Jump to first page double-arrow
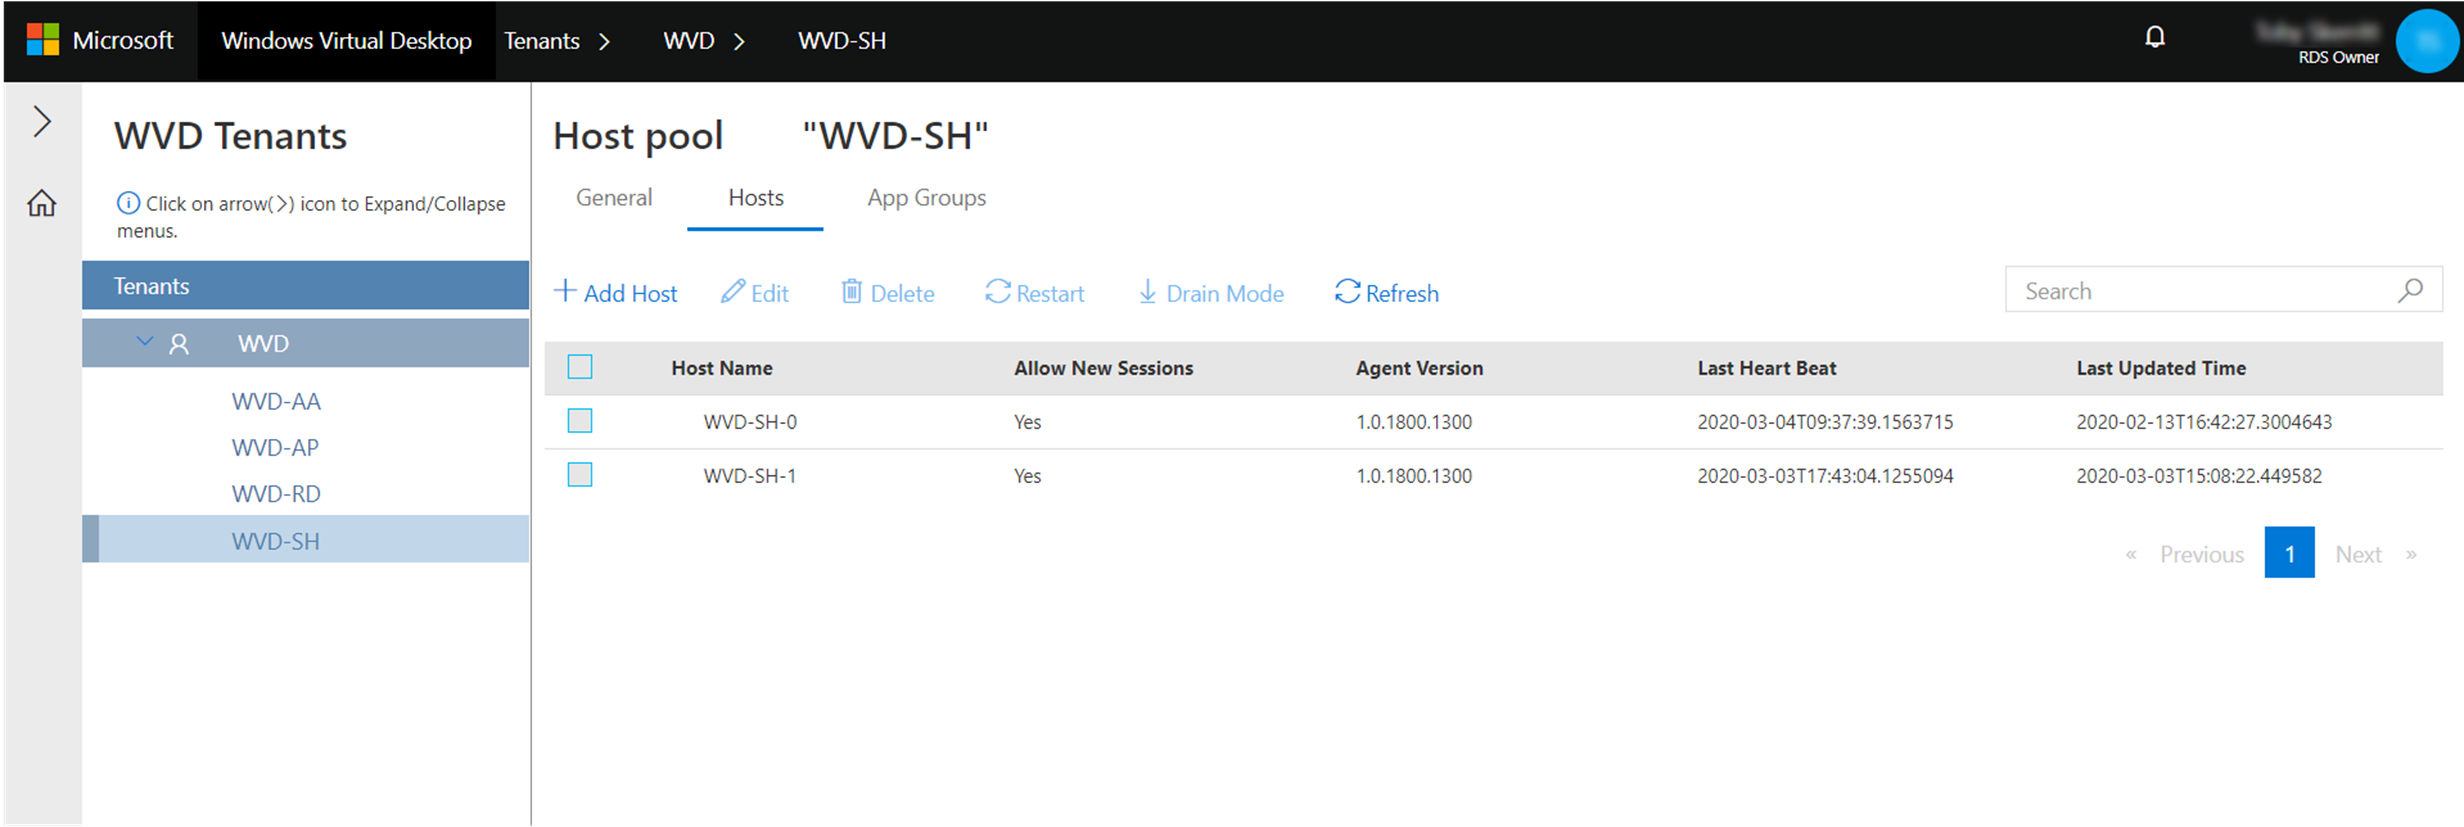 click(2131, 554)
